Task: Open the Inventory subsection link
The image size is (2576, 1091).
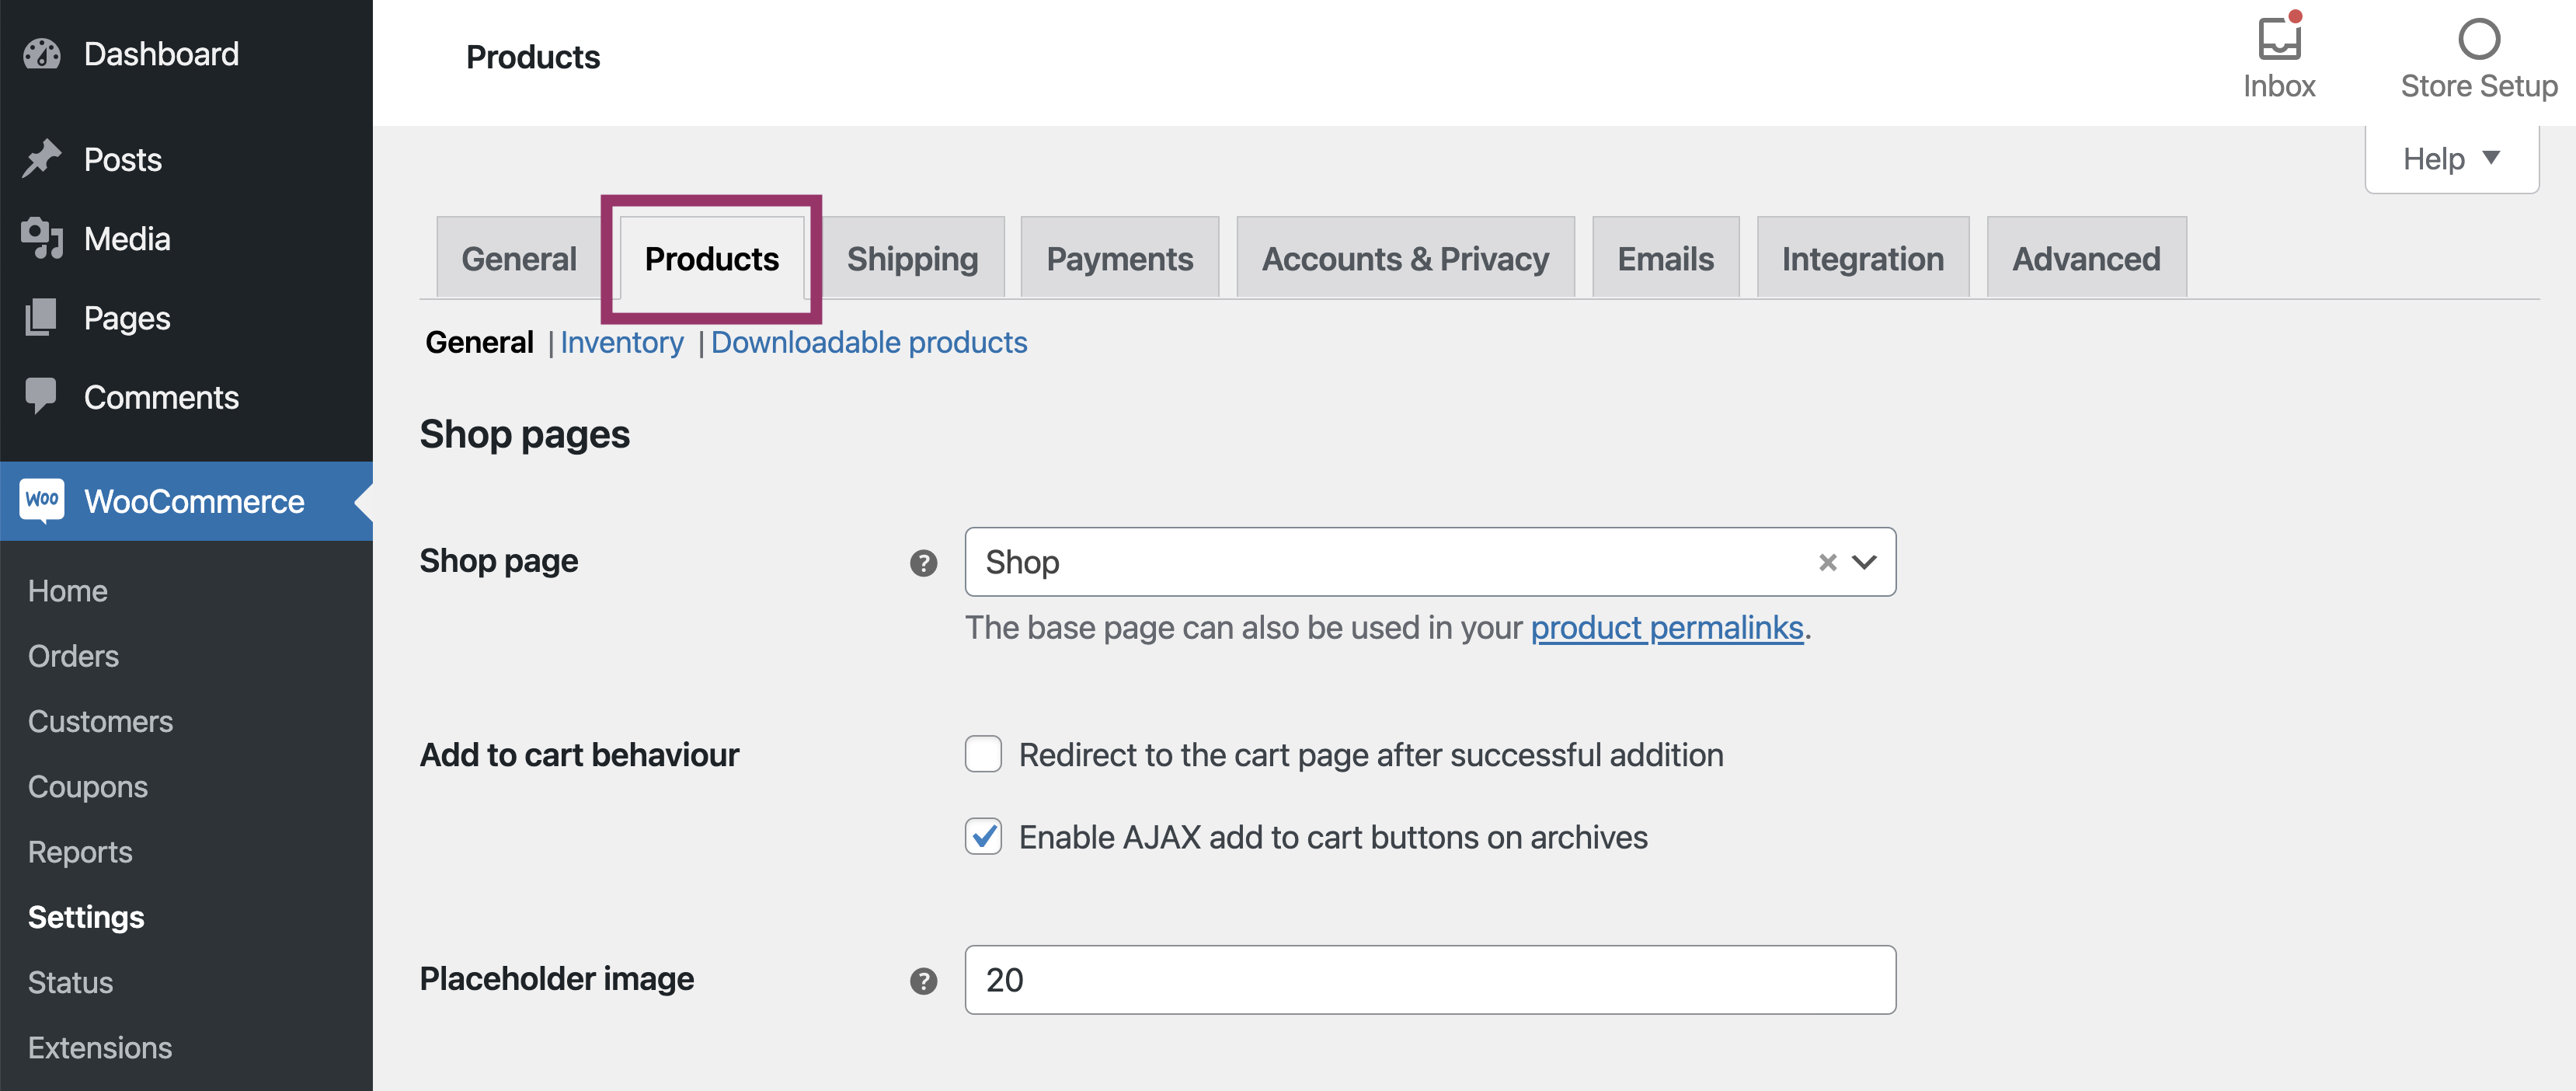Action: [621, 343]
